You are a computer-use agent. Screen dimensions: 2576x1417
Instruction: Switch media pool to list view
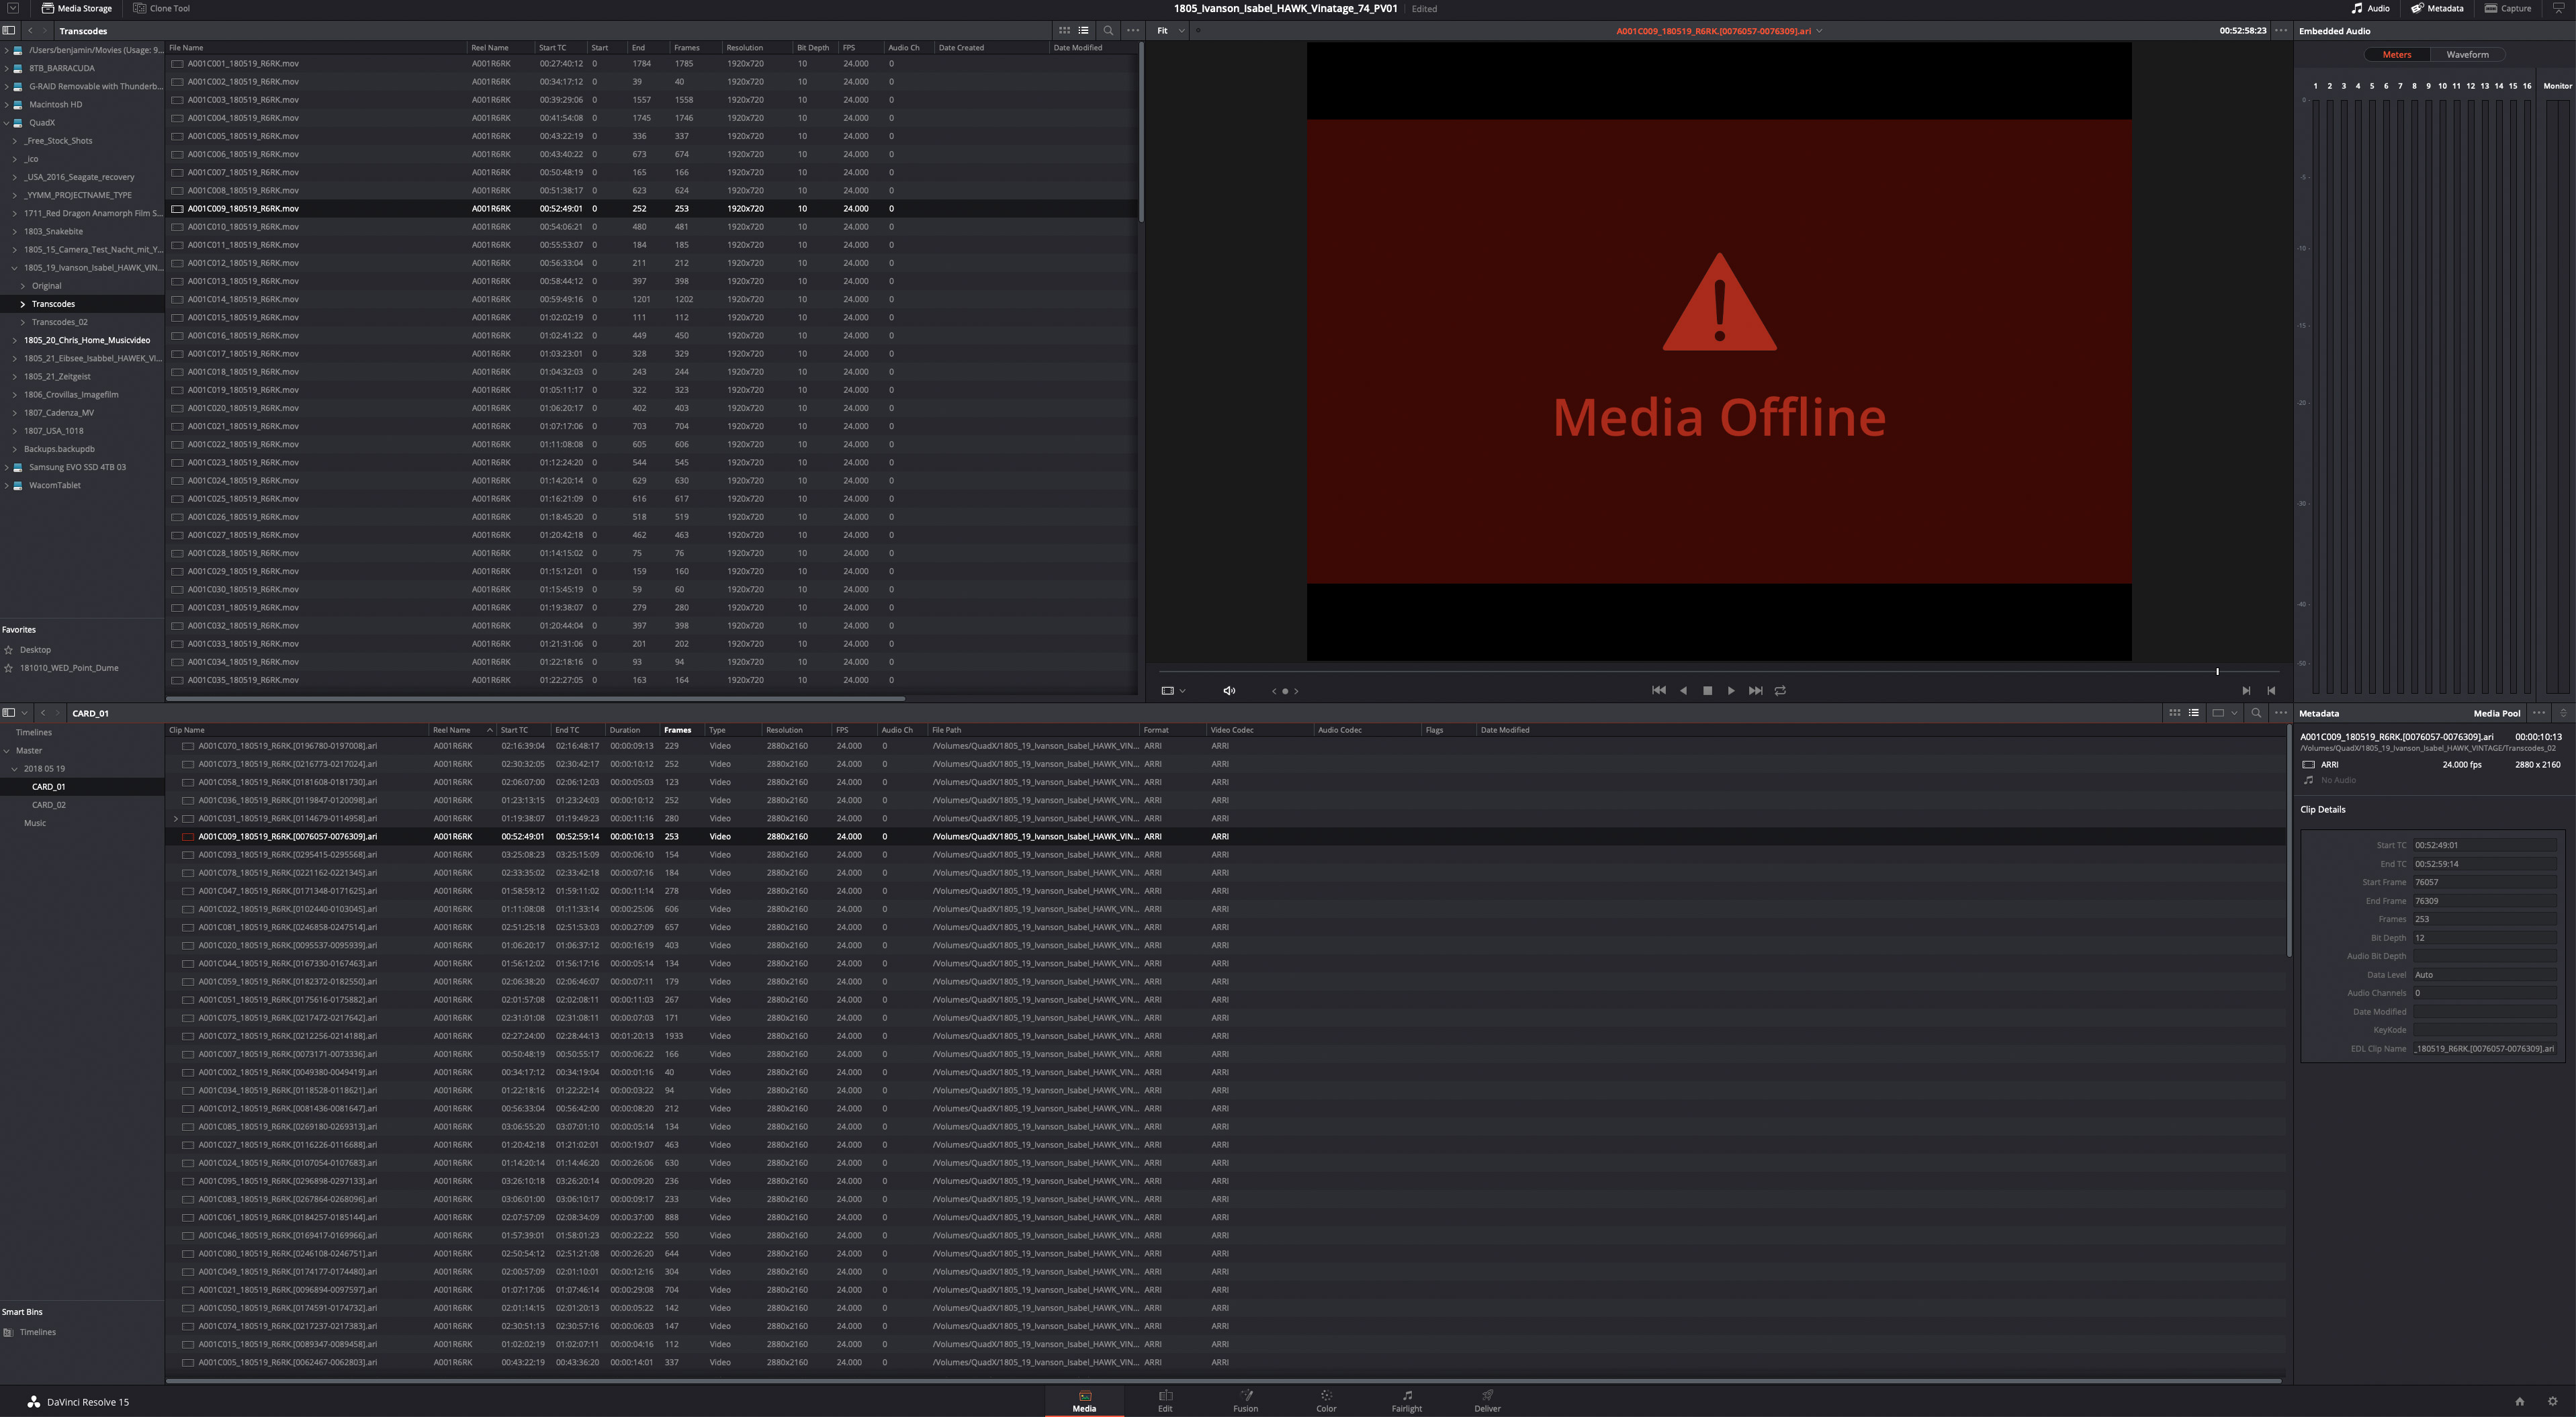[2193, 713]
